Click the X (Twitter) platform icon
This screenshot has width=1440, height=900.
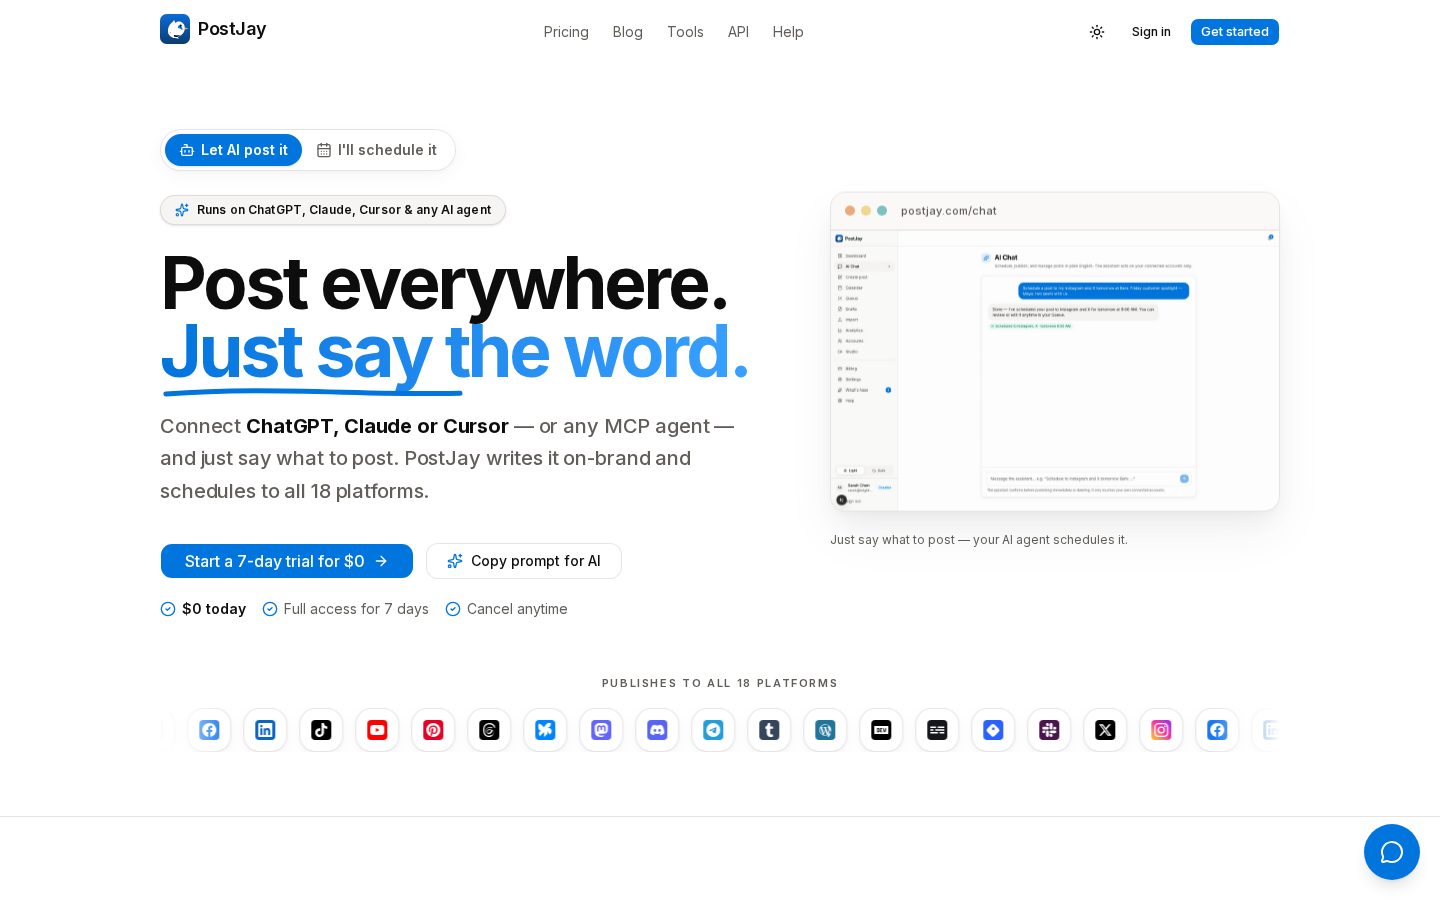click(1105, 730)
